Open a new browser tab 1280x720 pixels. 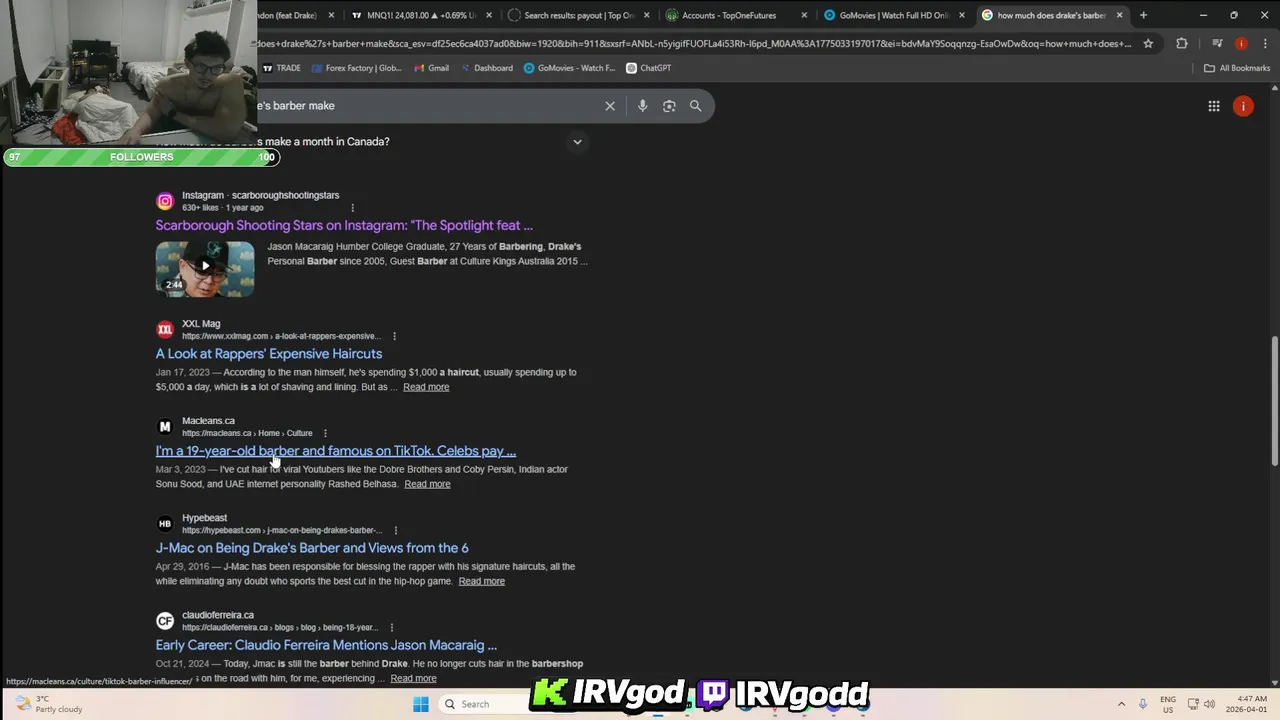[1143, 15]
